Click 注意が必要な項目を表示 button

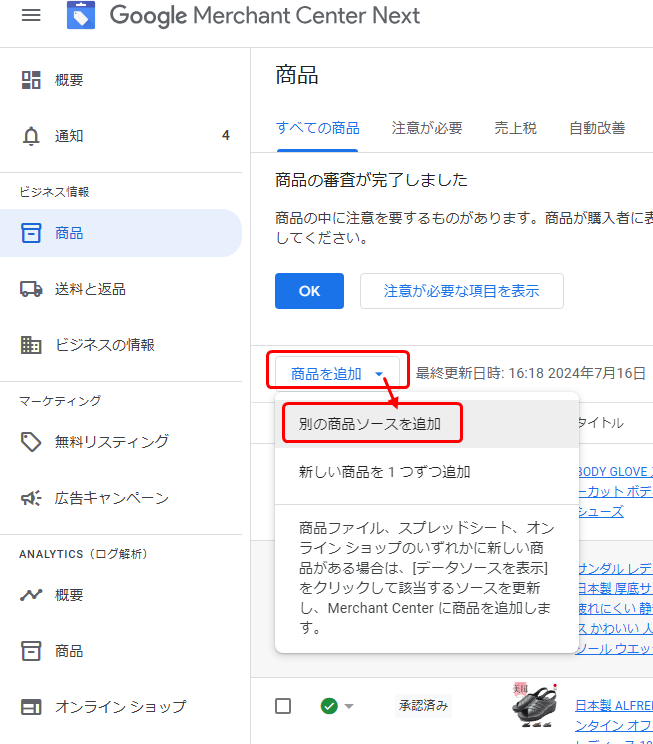pos(461,291)
